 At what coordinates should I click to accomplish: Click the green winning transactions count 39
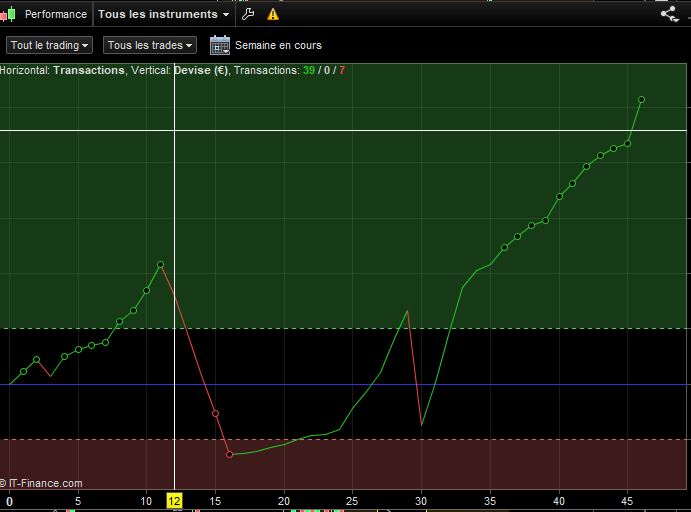pyautogui.click(x=309, y=71)
